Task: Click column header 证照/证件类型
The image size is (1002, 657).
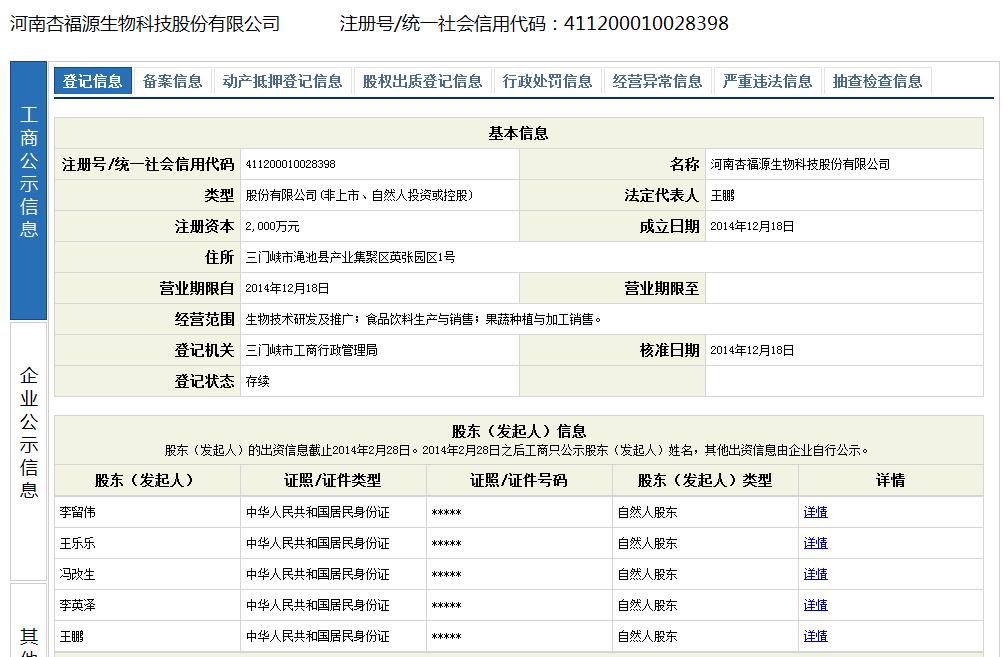Action: [333, 480]
